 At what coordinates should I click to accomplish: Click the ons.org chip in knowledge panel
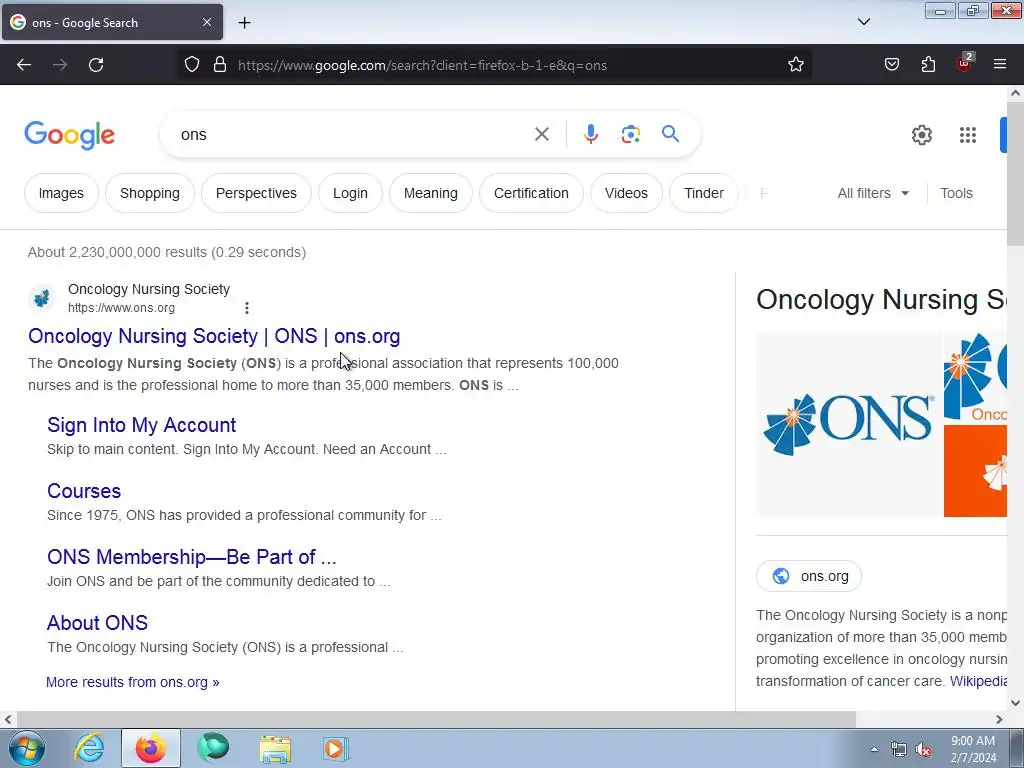809,576
